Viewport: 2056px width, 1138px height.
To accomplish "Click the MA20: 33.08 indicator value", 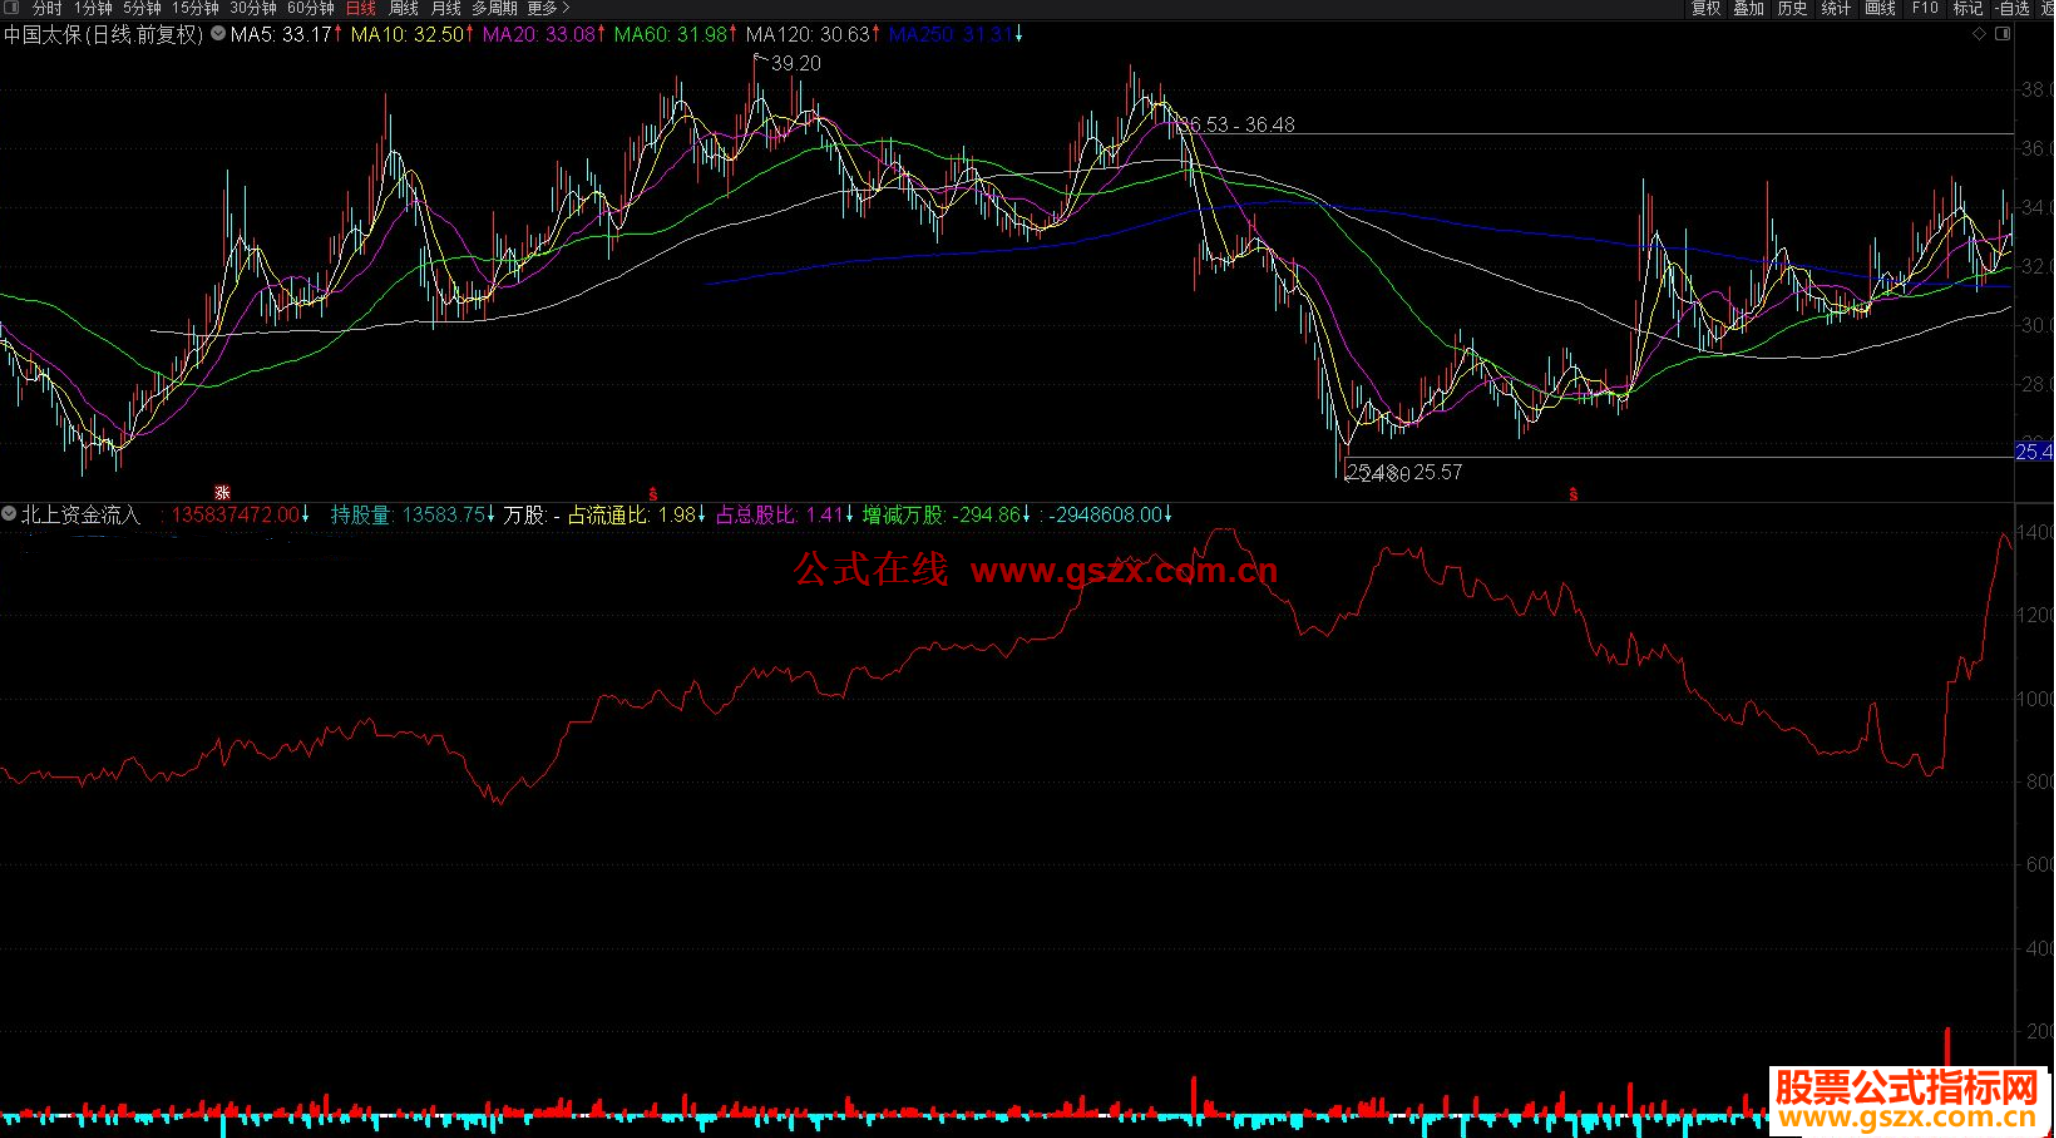I will pyautogui.click(x=544, y=34).
